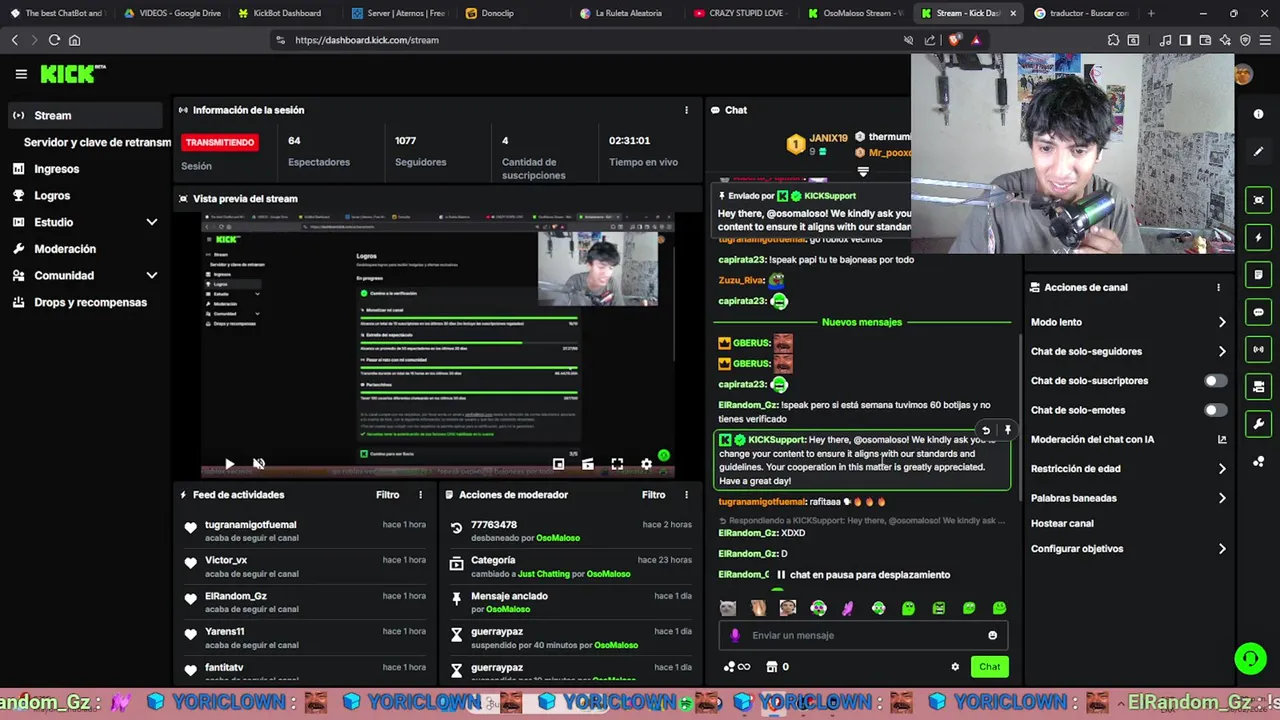The height and width of the screenshot is (720, 1280).
Task: Open the hamburger menu beside the KICK logo
Action: coord(21,74)
